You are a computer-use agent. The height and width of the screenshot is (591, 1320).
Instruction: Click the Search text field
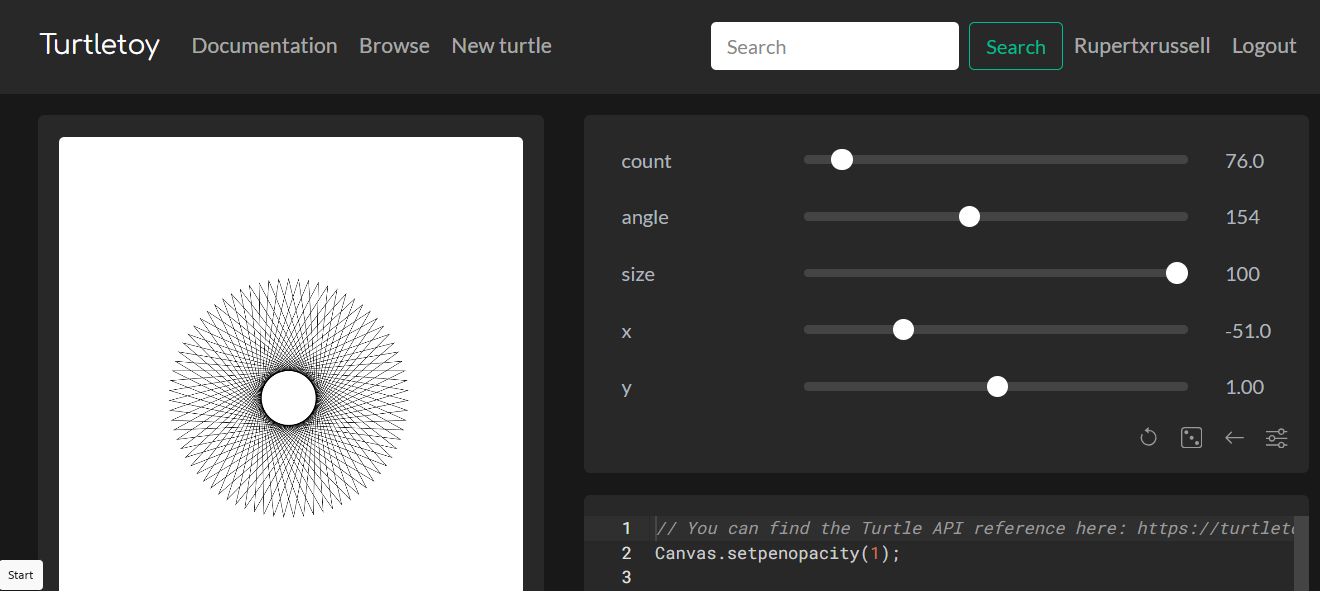tap(834, 46)
